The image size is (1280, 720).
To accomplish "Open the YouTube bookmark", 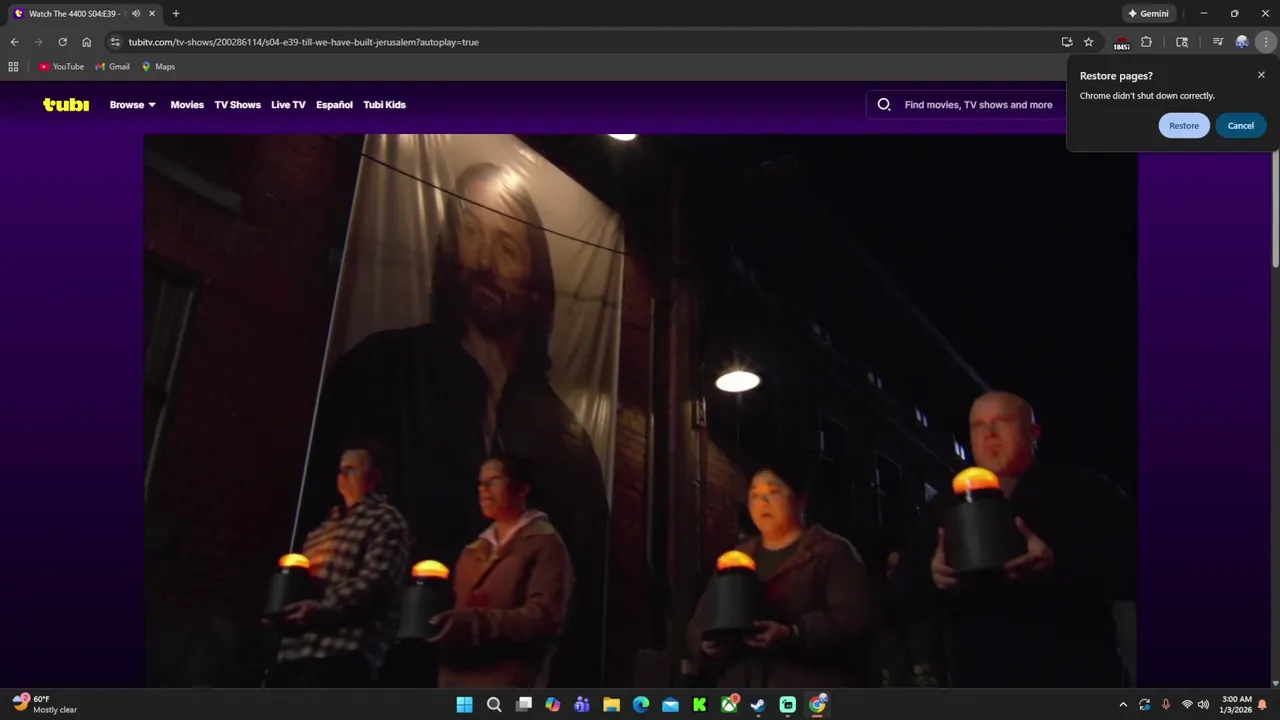I will 61,67.
